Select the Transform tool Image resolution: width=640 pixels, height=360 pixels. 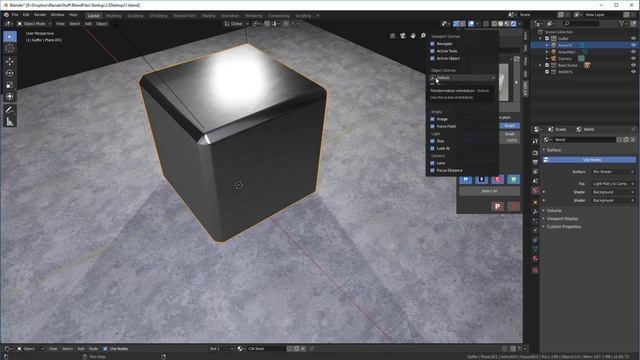tap(10, 97)
